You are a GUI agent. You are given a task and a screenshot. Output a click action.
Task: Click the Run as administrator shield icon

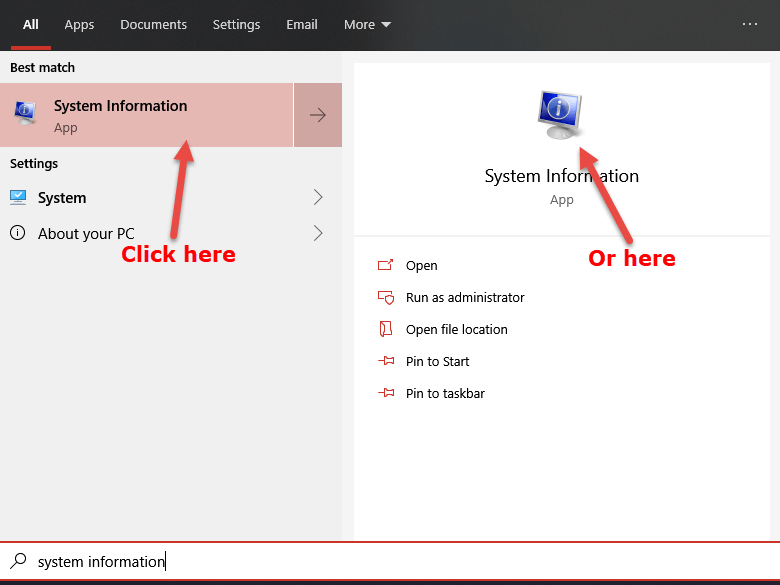click(386, 297)
